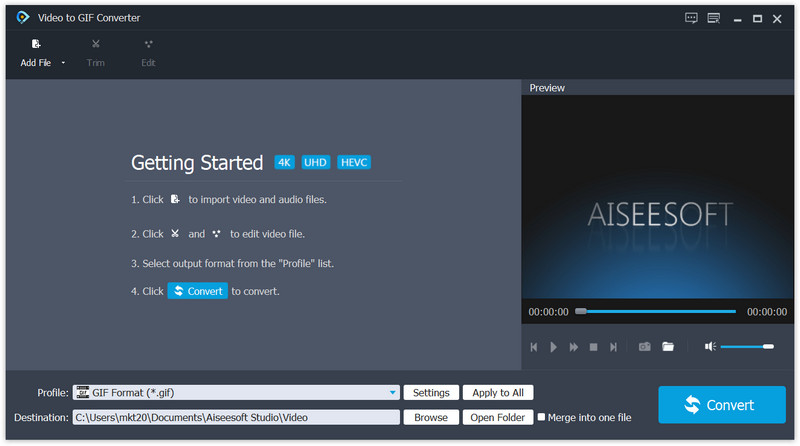Viewport: 800px width, 446px height.
Task: Adjust the volume slider
Action: (747, 347)
